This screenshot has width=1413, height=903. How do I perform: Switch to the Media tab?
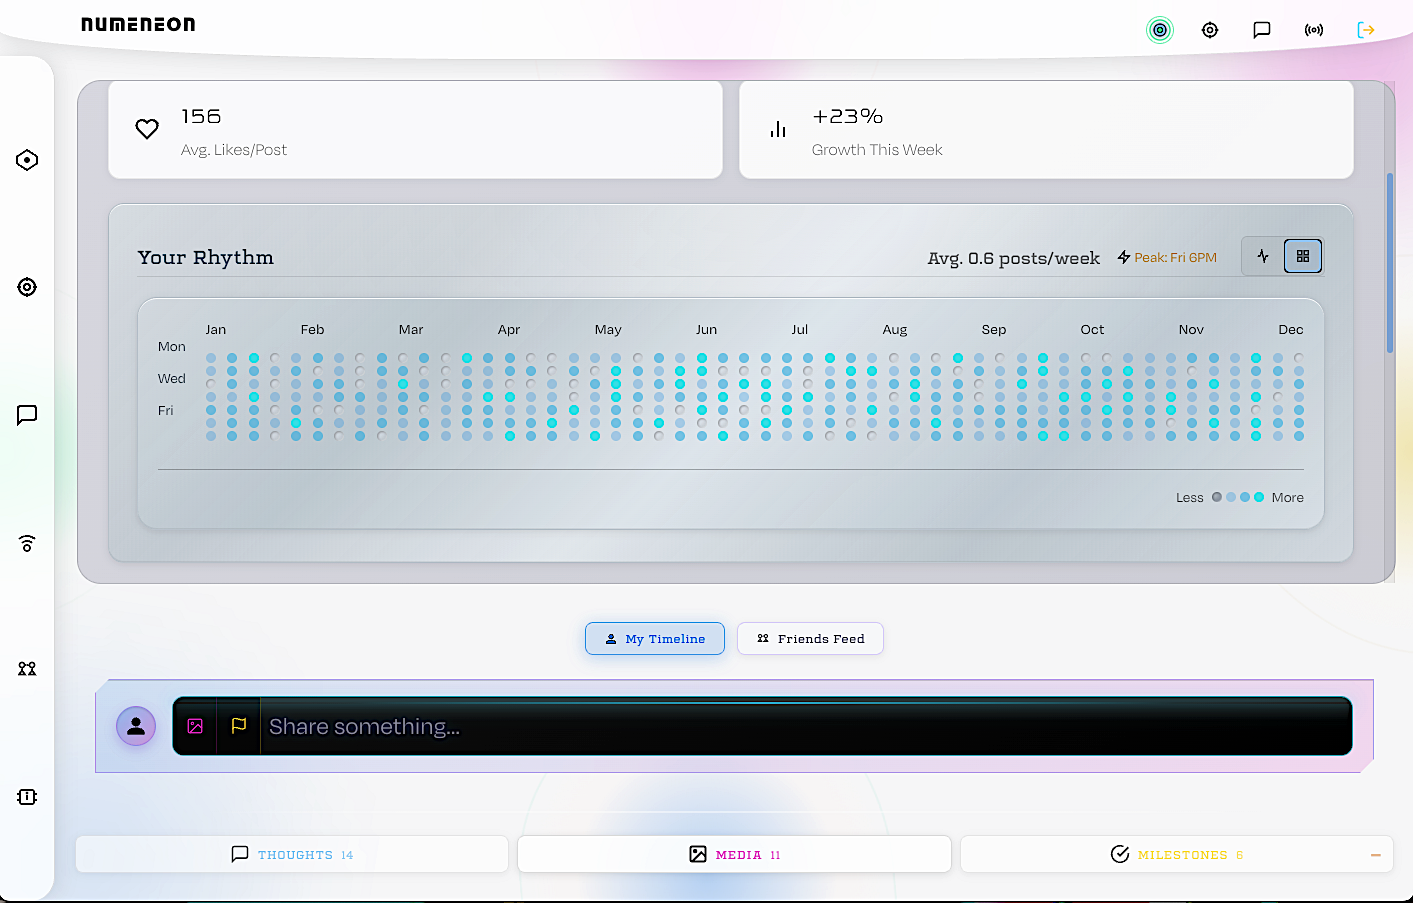pyautogui.click(x=734, y=855)
